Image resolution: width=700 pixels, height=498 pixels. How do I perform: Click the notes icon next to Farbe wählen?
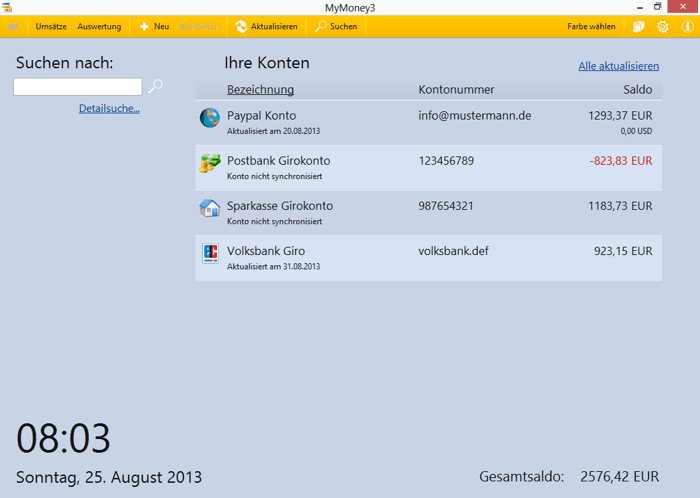[639, 26]
